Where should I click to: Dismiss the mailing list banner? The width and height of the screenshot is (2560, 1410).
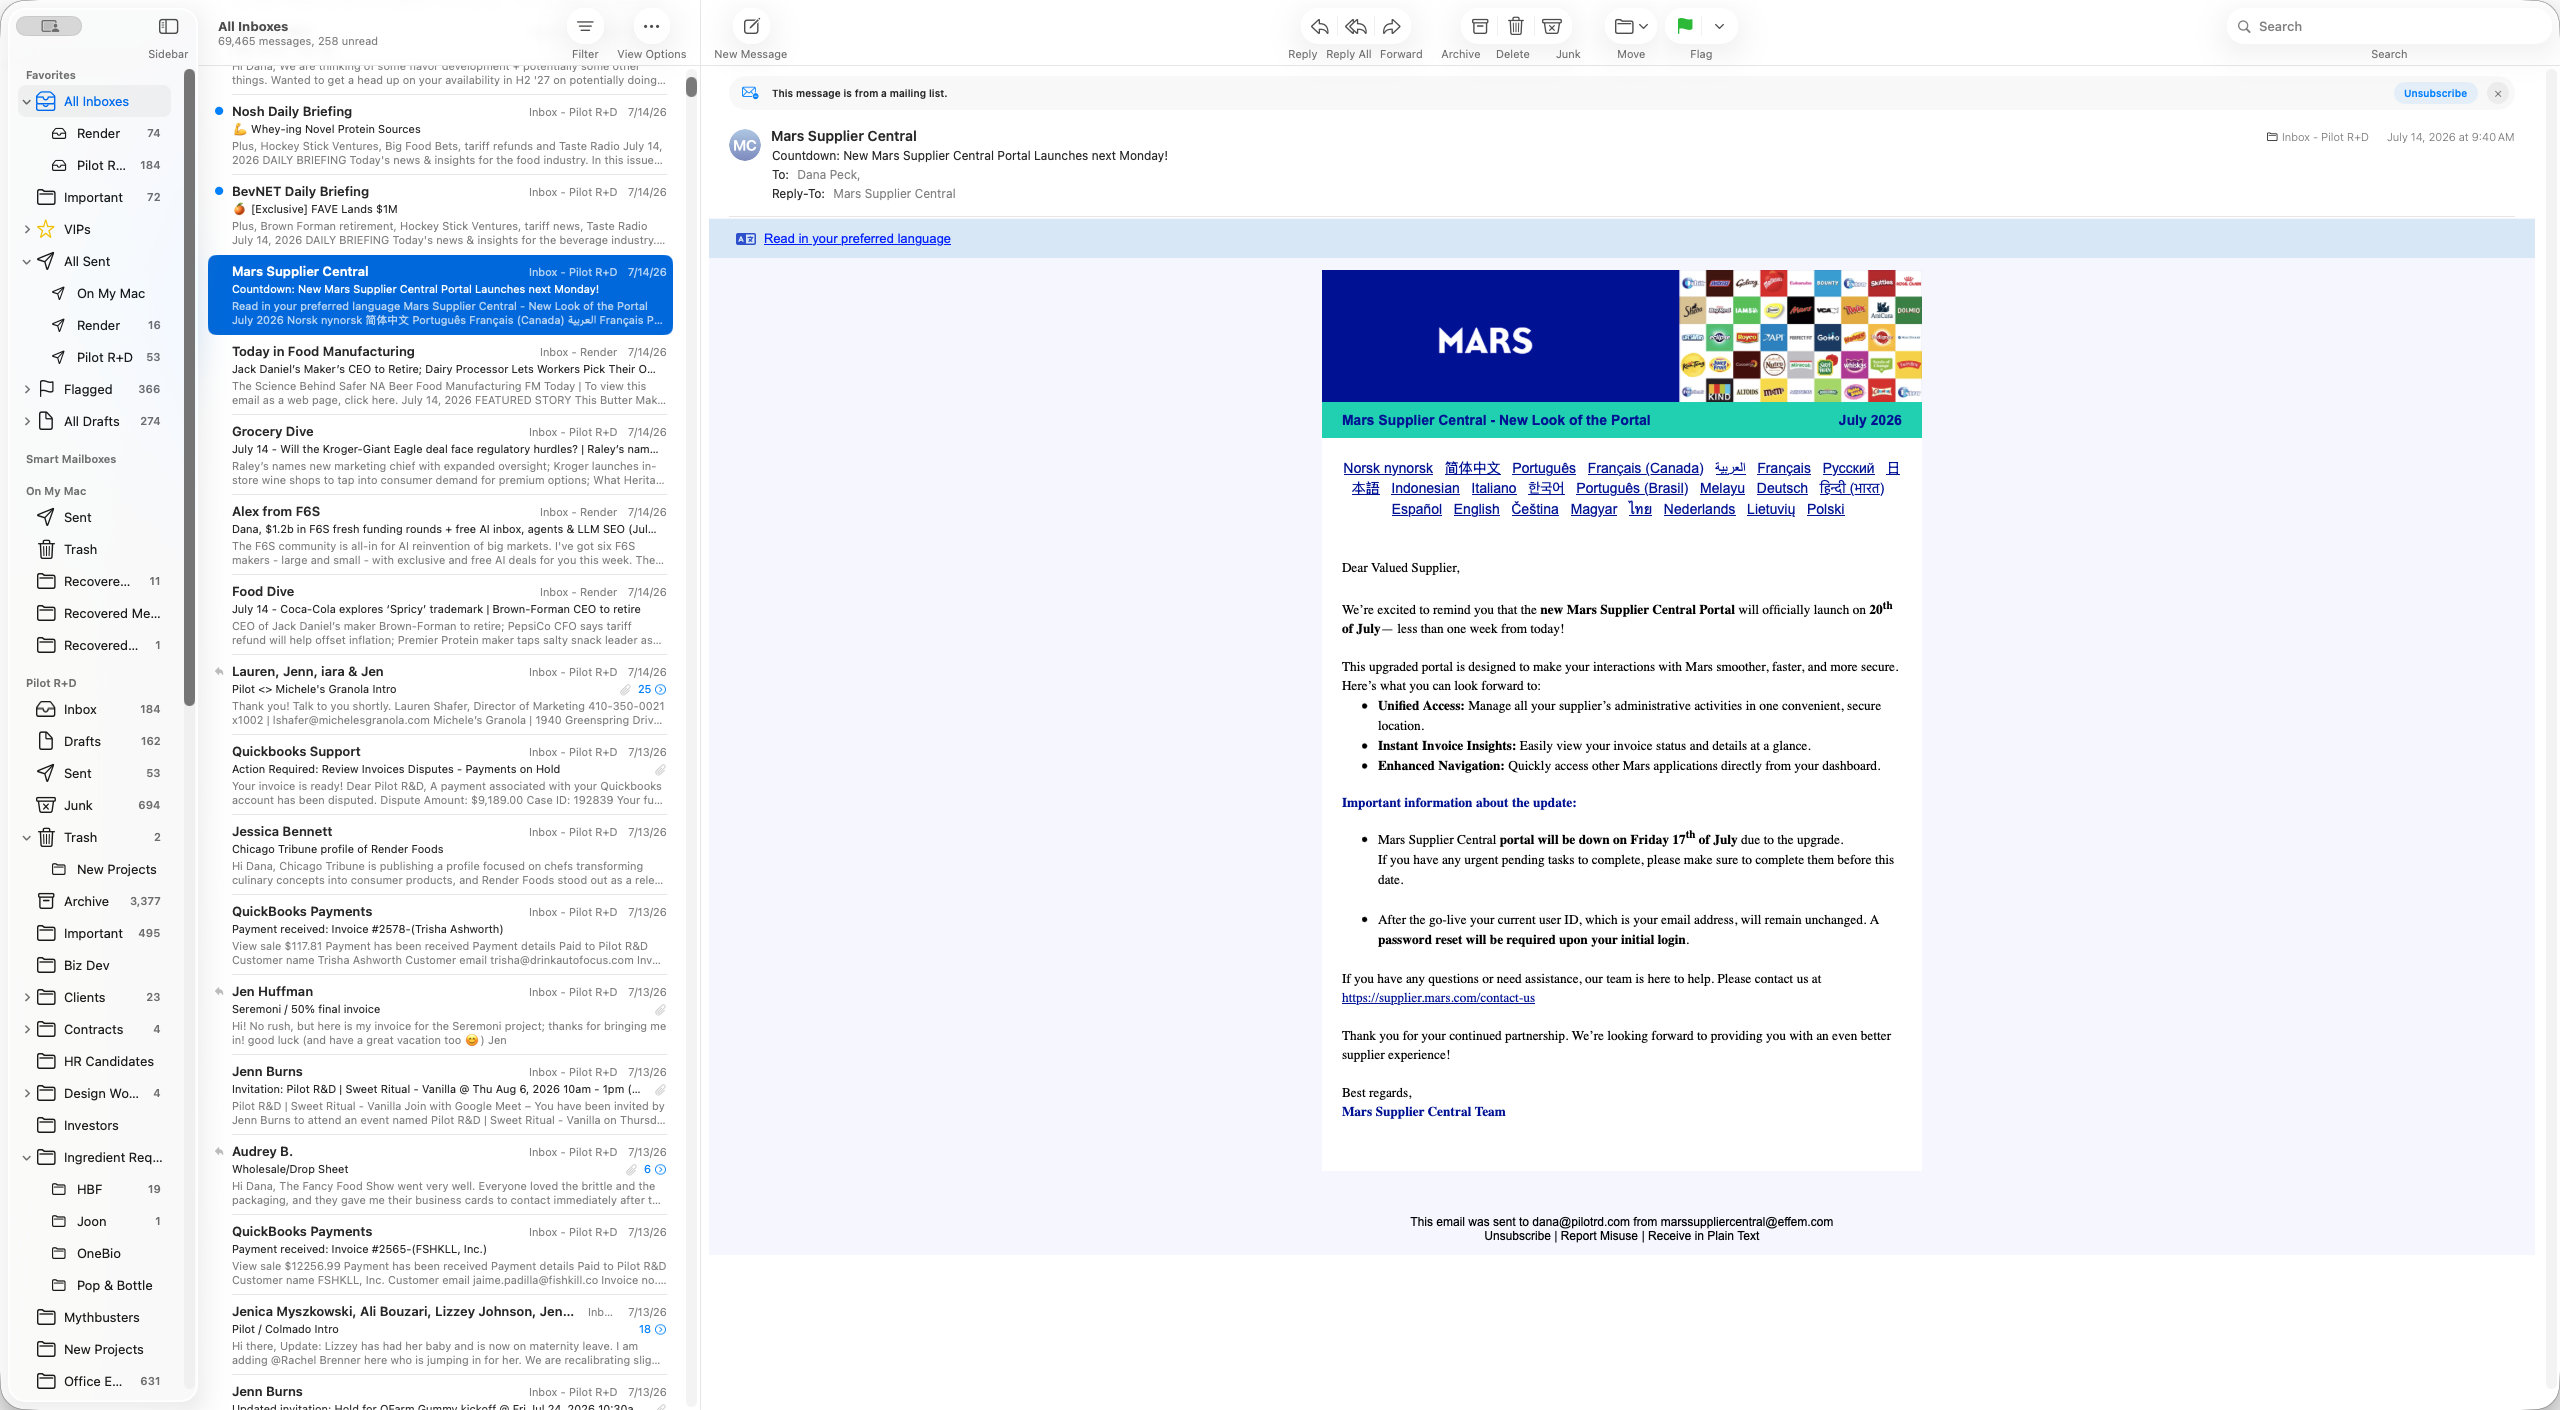click(2498, 93)
